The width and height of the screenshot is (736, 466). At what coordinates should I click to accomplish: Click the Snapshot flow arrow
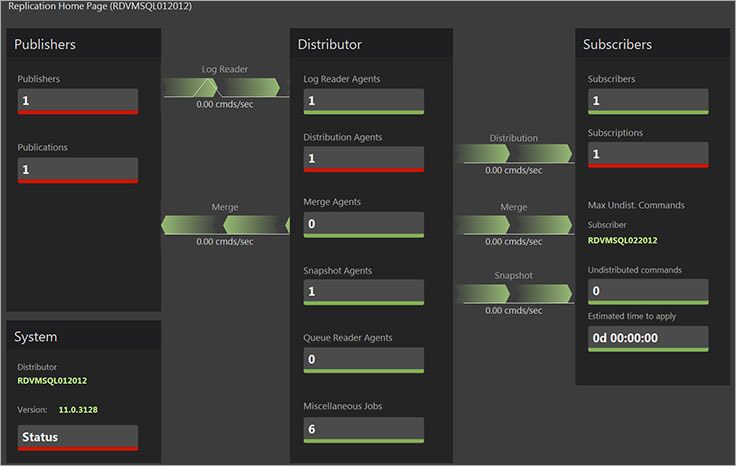(514, 293)
